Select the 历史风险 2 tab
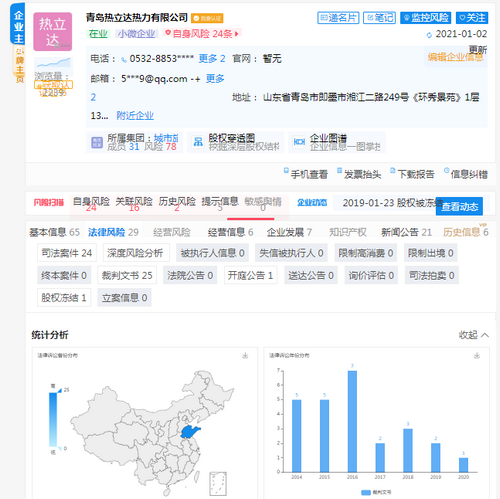500x499 pixels. click(x=177, y=204)
